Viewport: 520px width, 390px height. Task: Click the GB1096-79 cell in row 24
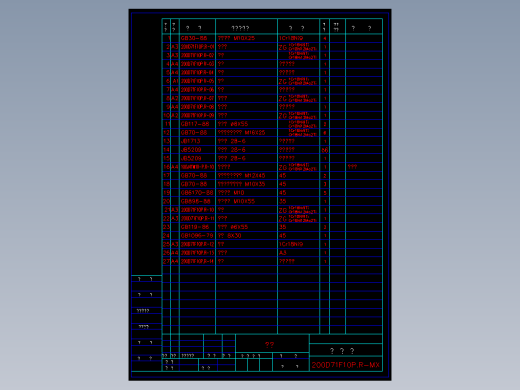coord(197,236)
